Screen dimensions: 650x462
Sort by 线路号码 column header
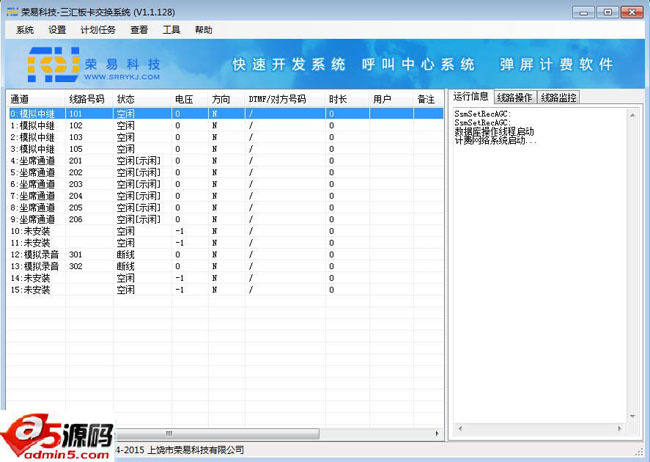tap(89, 99)
